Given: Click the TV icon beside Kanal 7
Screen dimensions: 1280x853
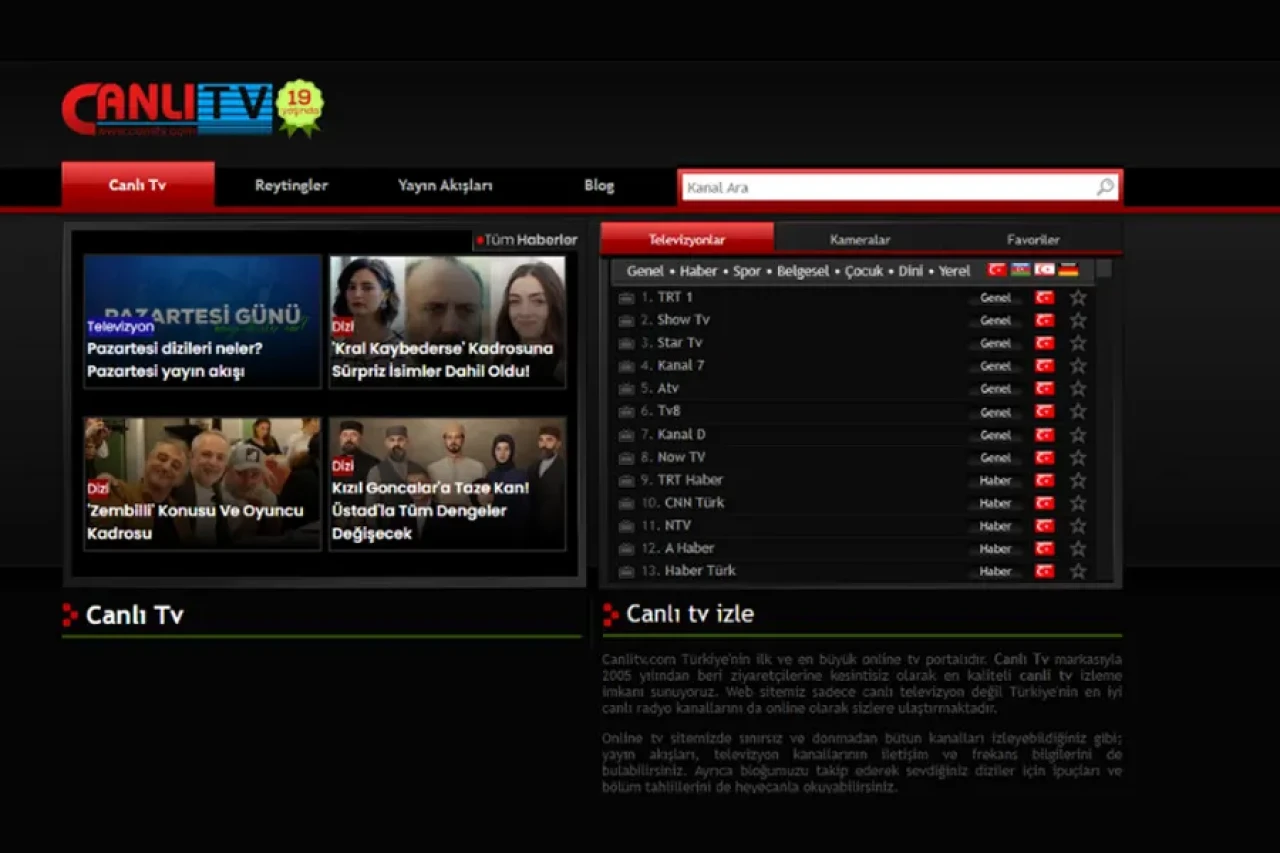Looking at the screenshot, I should click(x=627, y=366).
